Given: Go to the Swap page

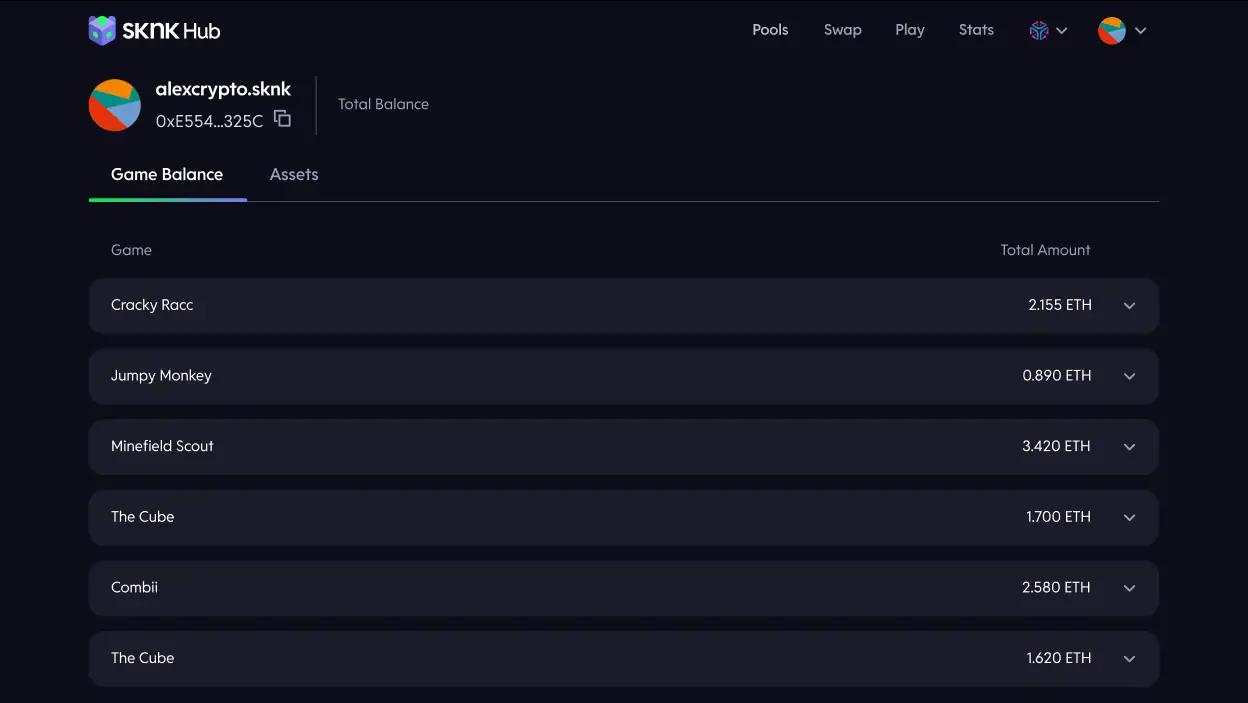Looking at the screenshot, I should pyautogui.click(x=842, y=30).
